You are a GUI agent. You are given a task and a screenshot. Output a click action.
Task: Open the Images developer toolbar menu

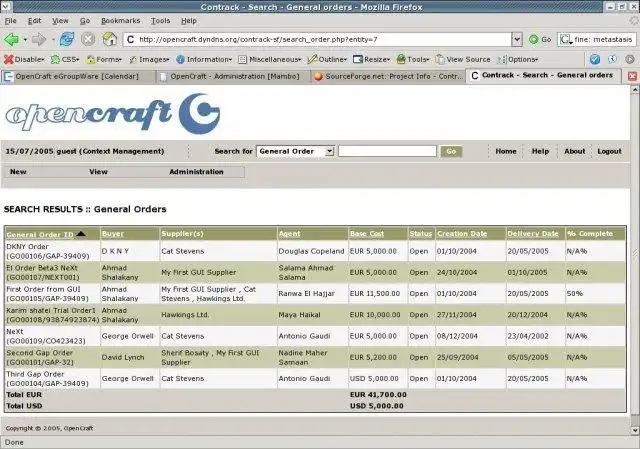pos(149,60)
